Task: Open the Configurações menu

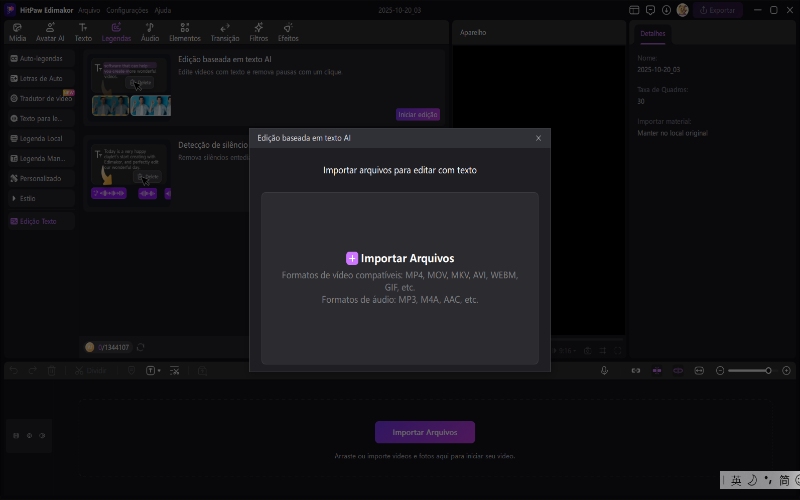Action: point(127,9)
